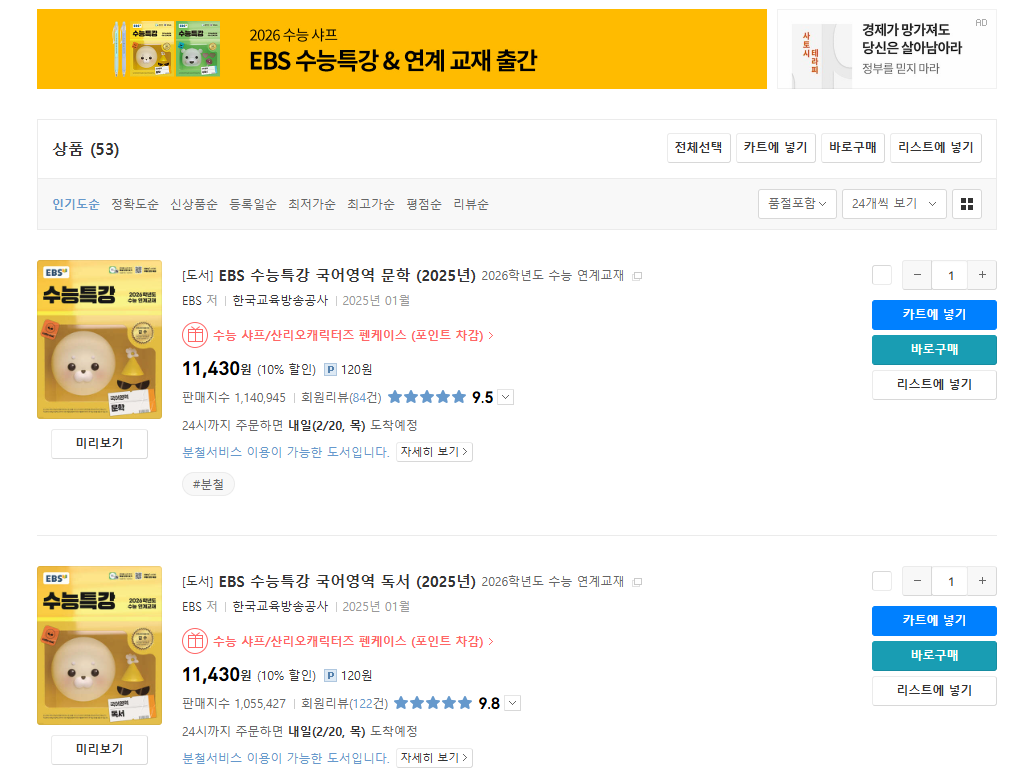This screenshot has height=777, width=1029.
Task: Open EBS 수능특강 국어영역 독서 title
Action: [347, 581]
